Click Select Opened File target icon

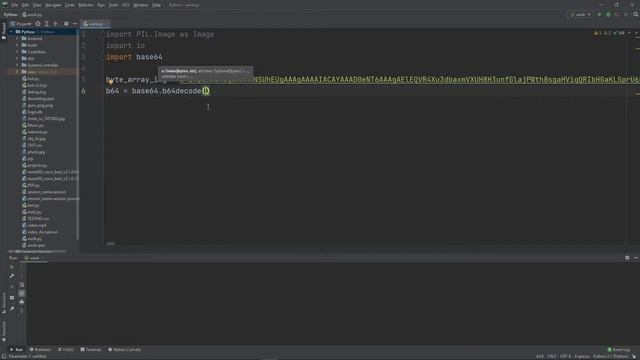38,24
